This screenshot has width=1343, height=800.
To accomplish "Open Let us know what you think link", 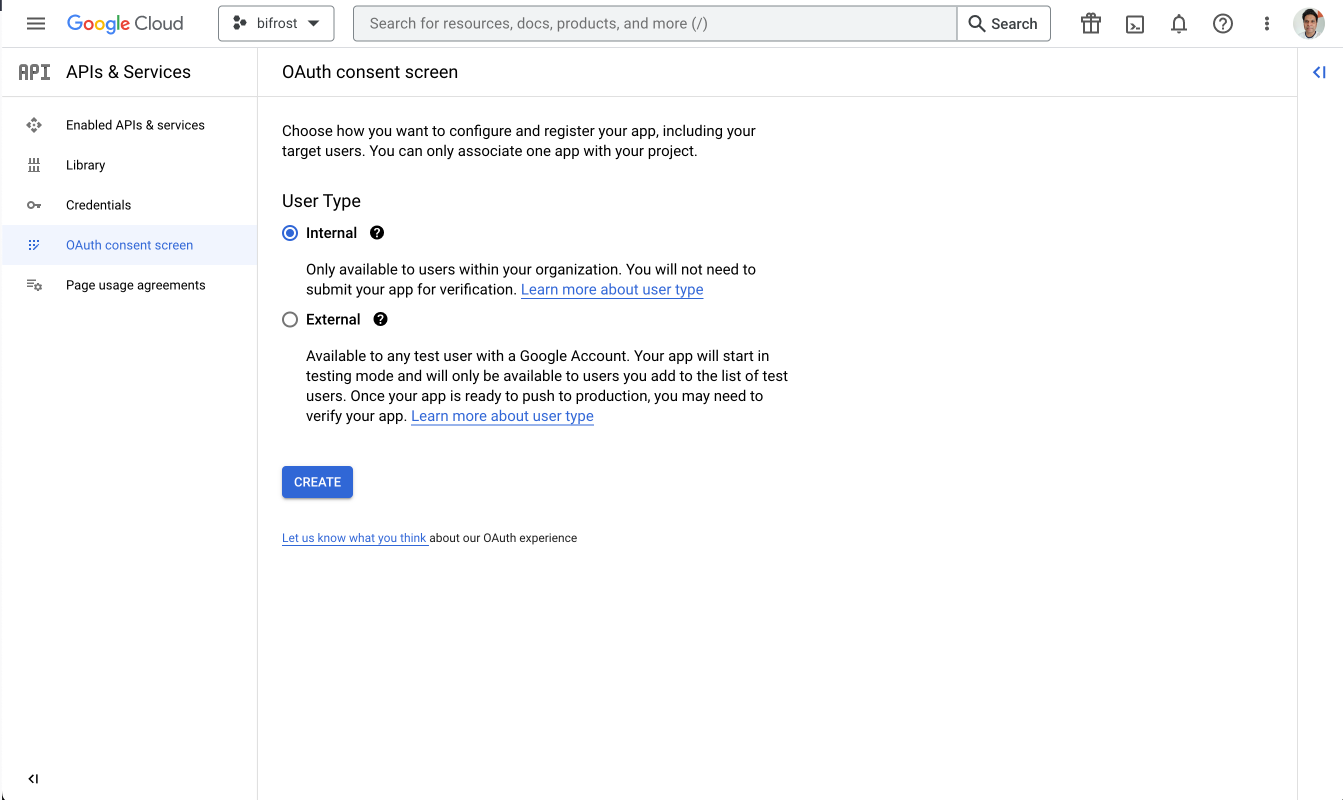I will (x=354, y=538).
